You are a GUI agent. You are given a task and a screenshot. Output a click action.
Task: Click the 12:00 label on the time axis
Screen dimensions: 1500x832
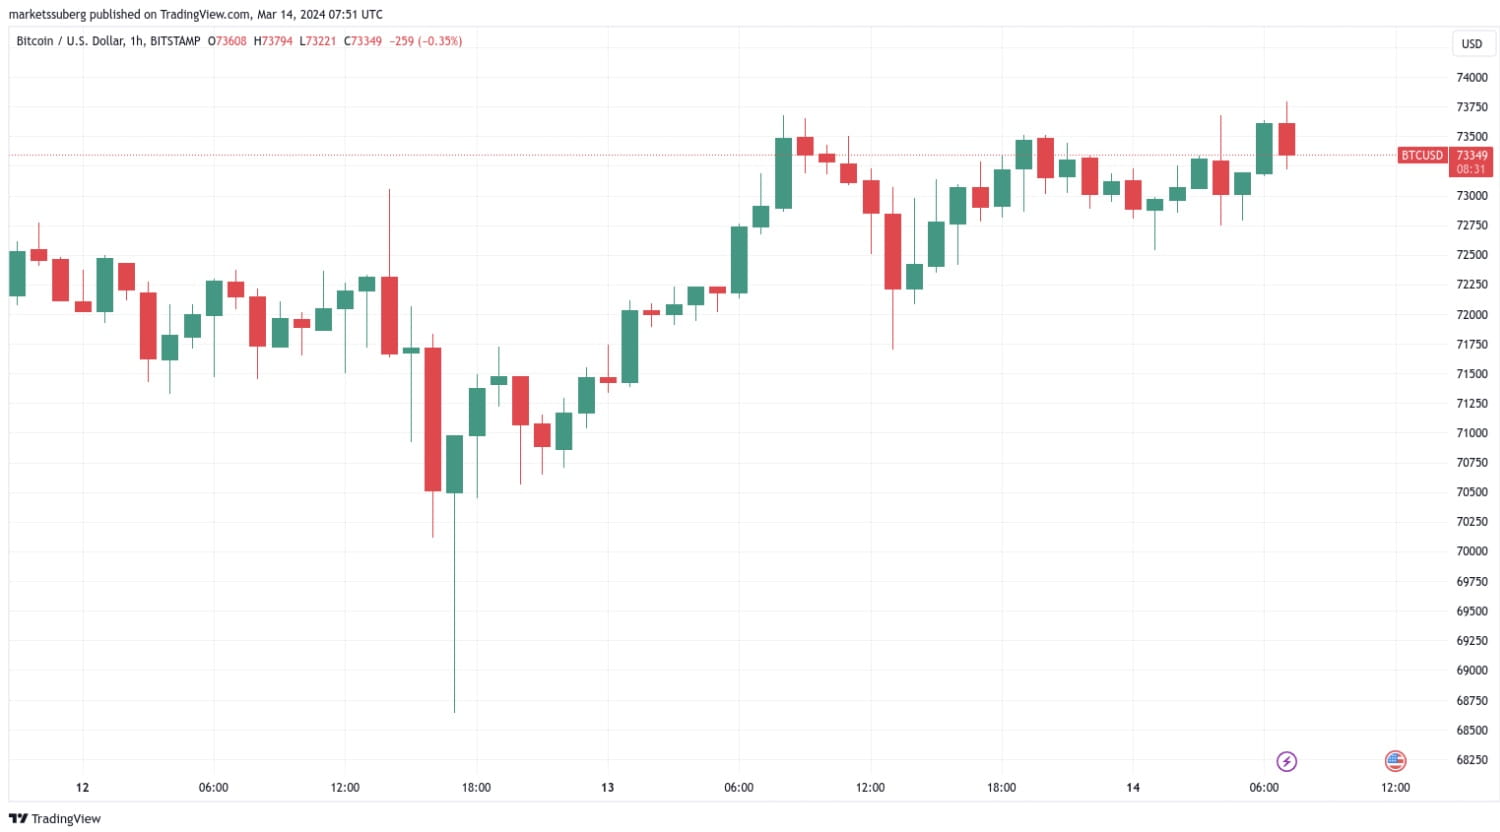(x=345, y=787)
